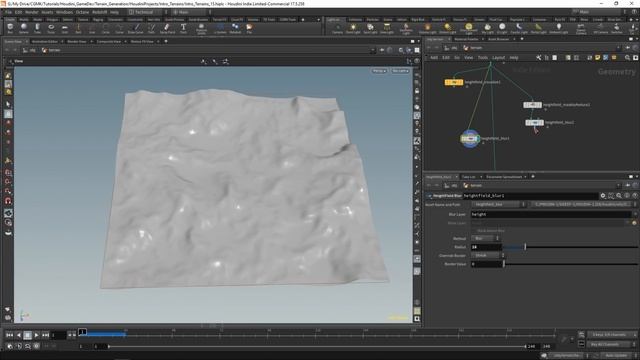
Task: Select the Spray Paint shelf tool
Action: click(x=167, y=28)
